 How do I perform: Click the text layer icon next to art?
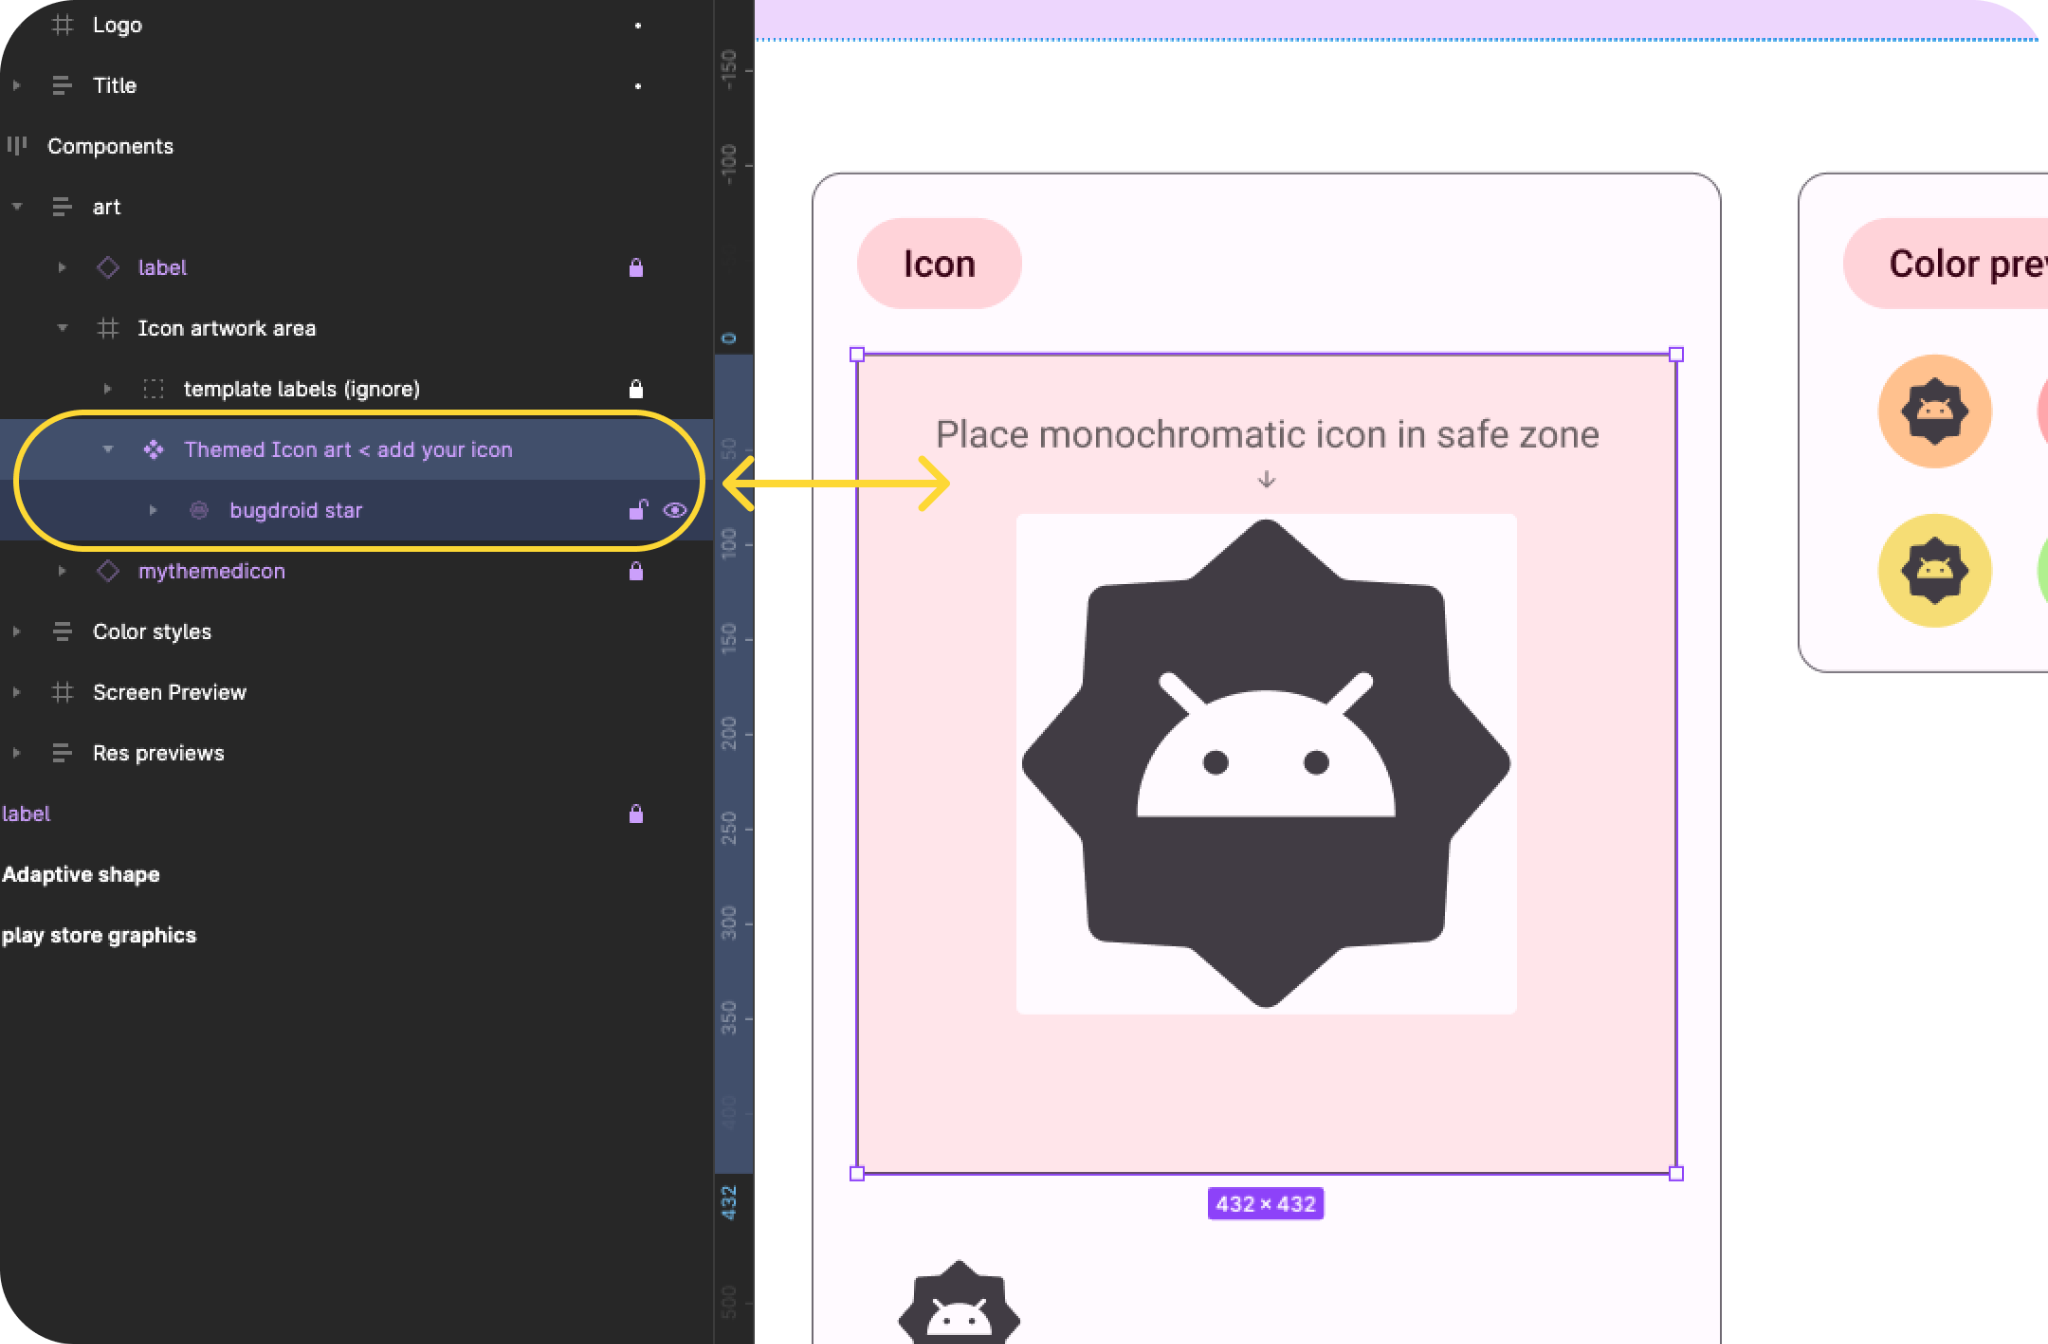click(x=63, y=207)
